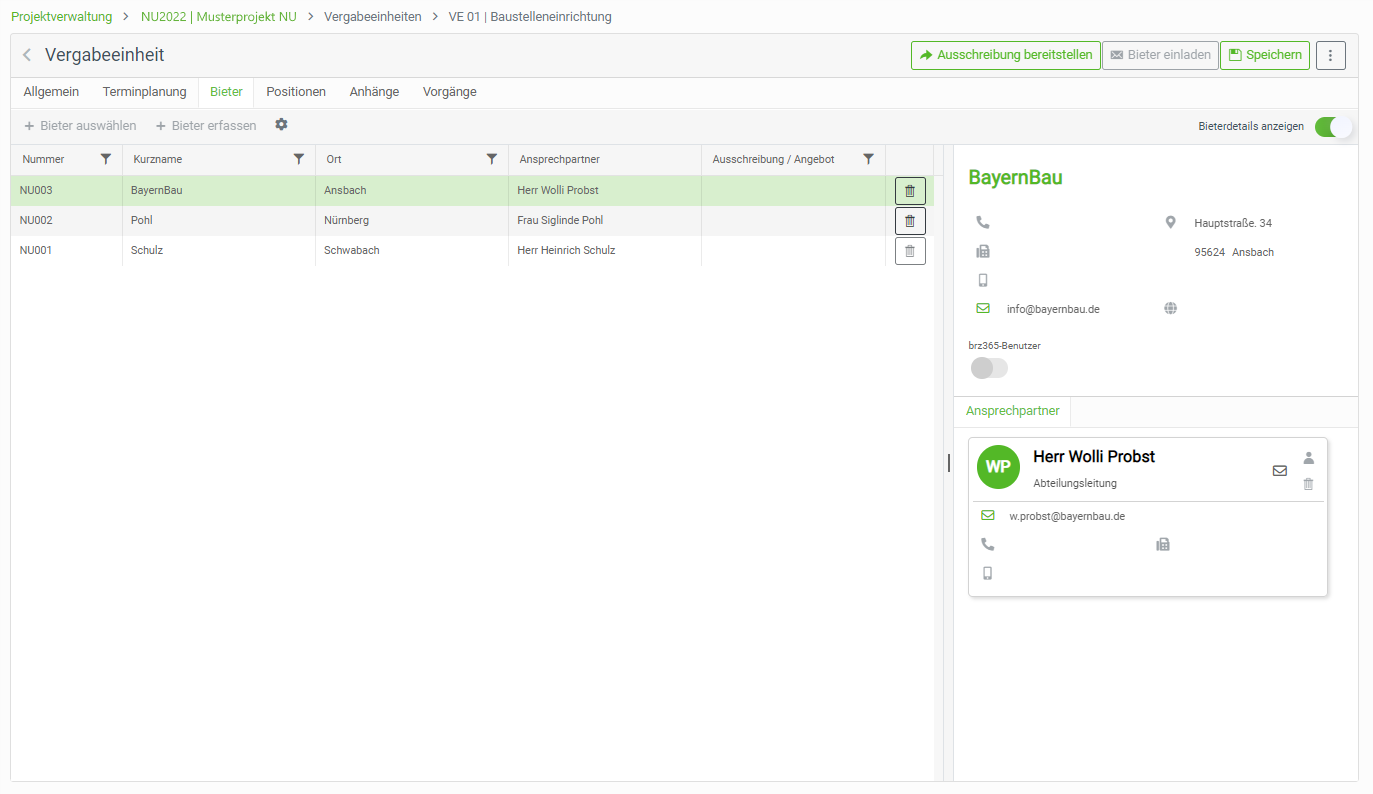Image resolution: width=1373 pixels, height=794 pixels.
Task: Click the location pin icon near Hauptstraße
Action: 1171,222
